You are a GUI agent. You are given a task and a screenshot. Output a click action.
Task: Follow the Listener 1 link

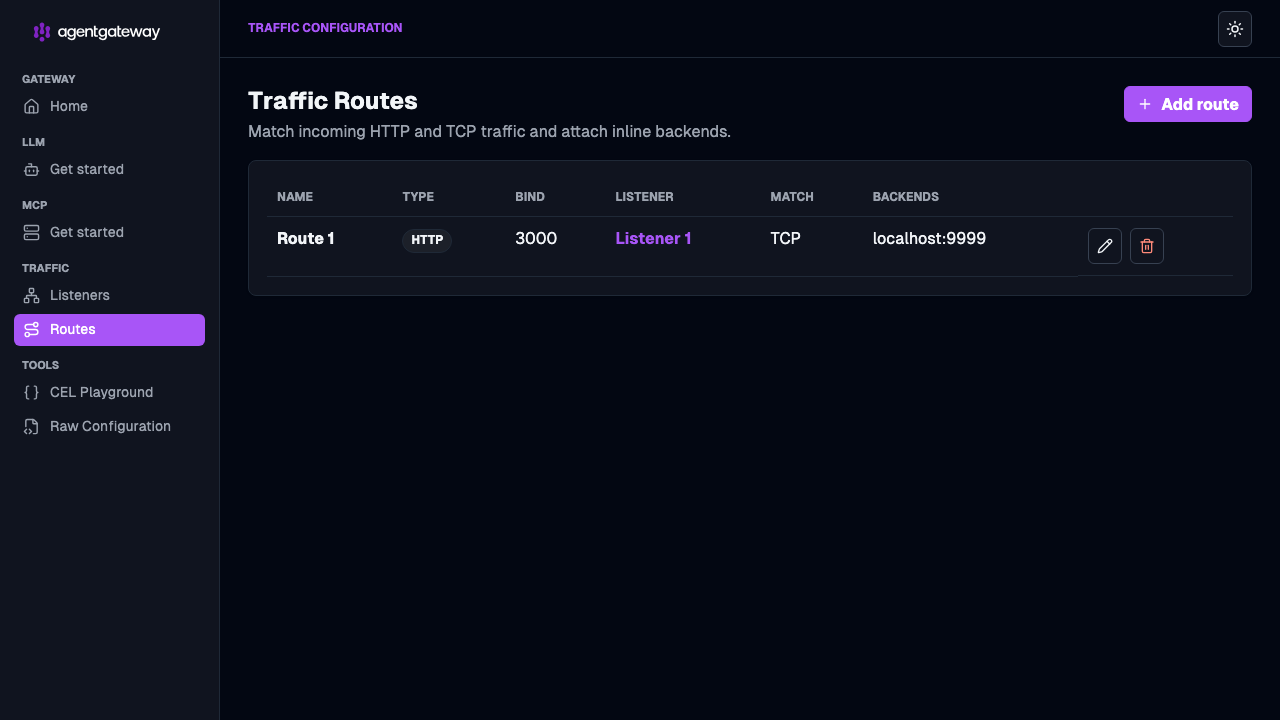(x=653, y=238)
